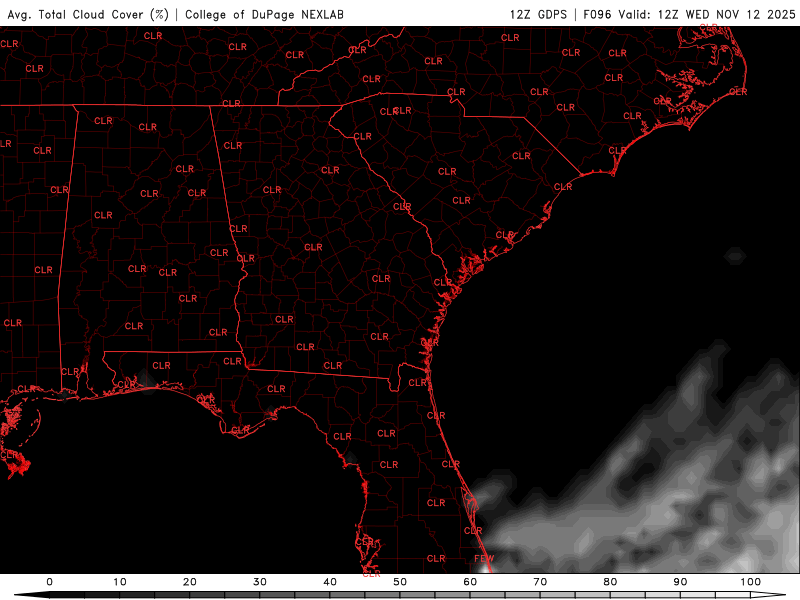Image resolution: width=800 pixels, height=600 pixels.
Task: Click the colorbar tick label '80'
Action: coord(610,582)
